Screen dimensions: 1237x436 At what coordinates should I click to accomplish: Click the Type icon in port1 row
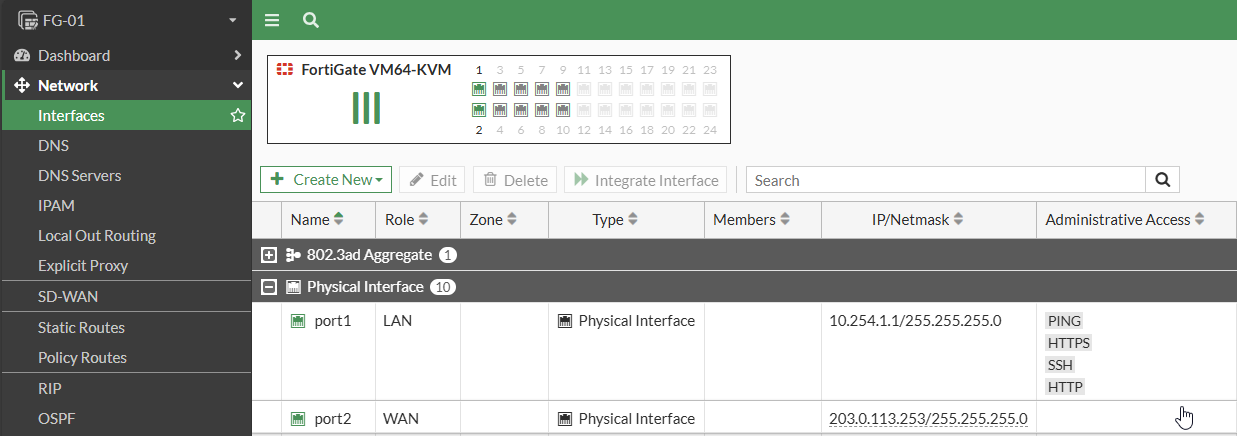point(565,321)
